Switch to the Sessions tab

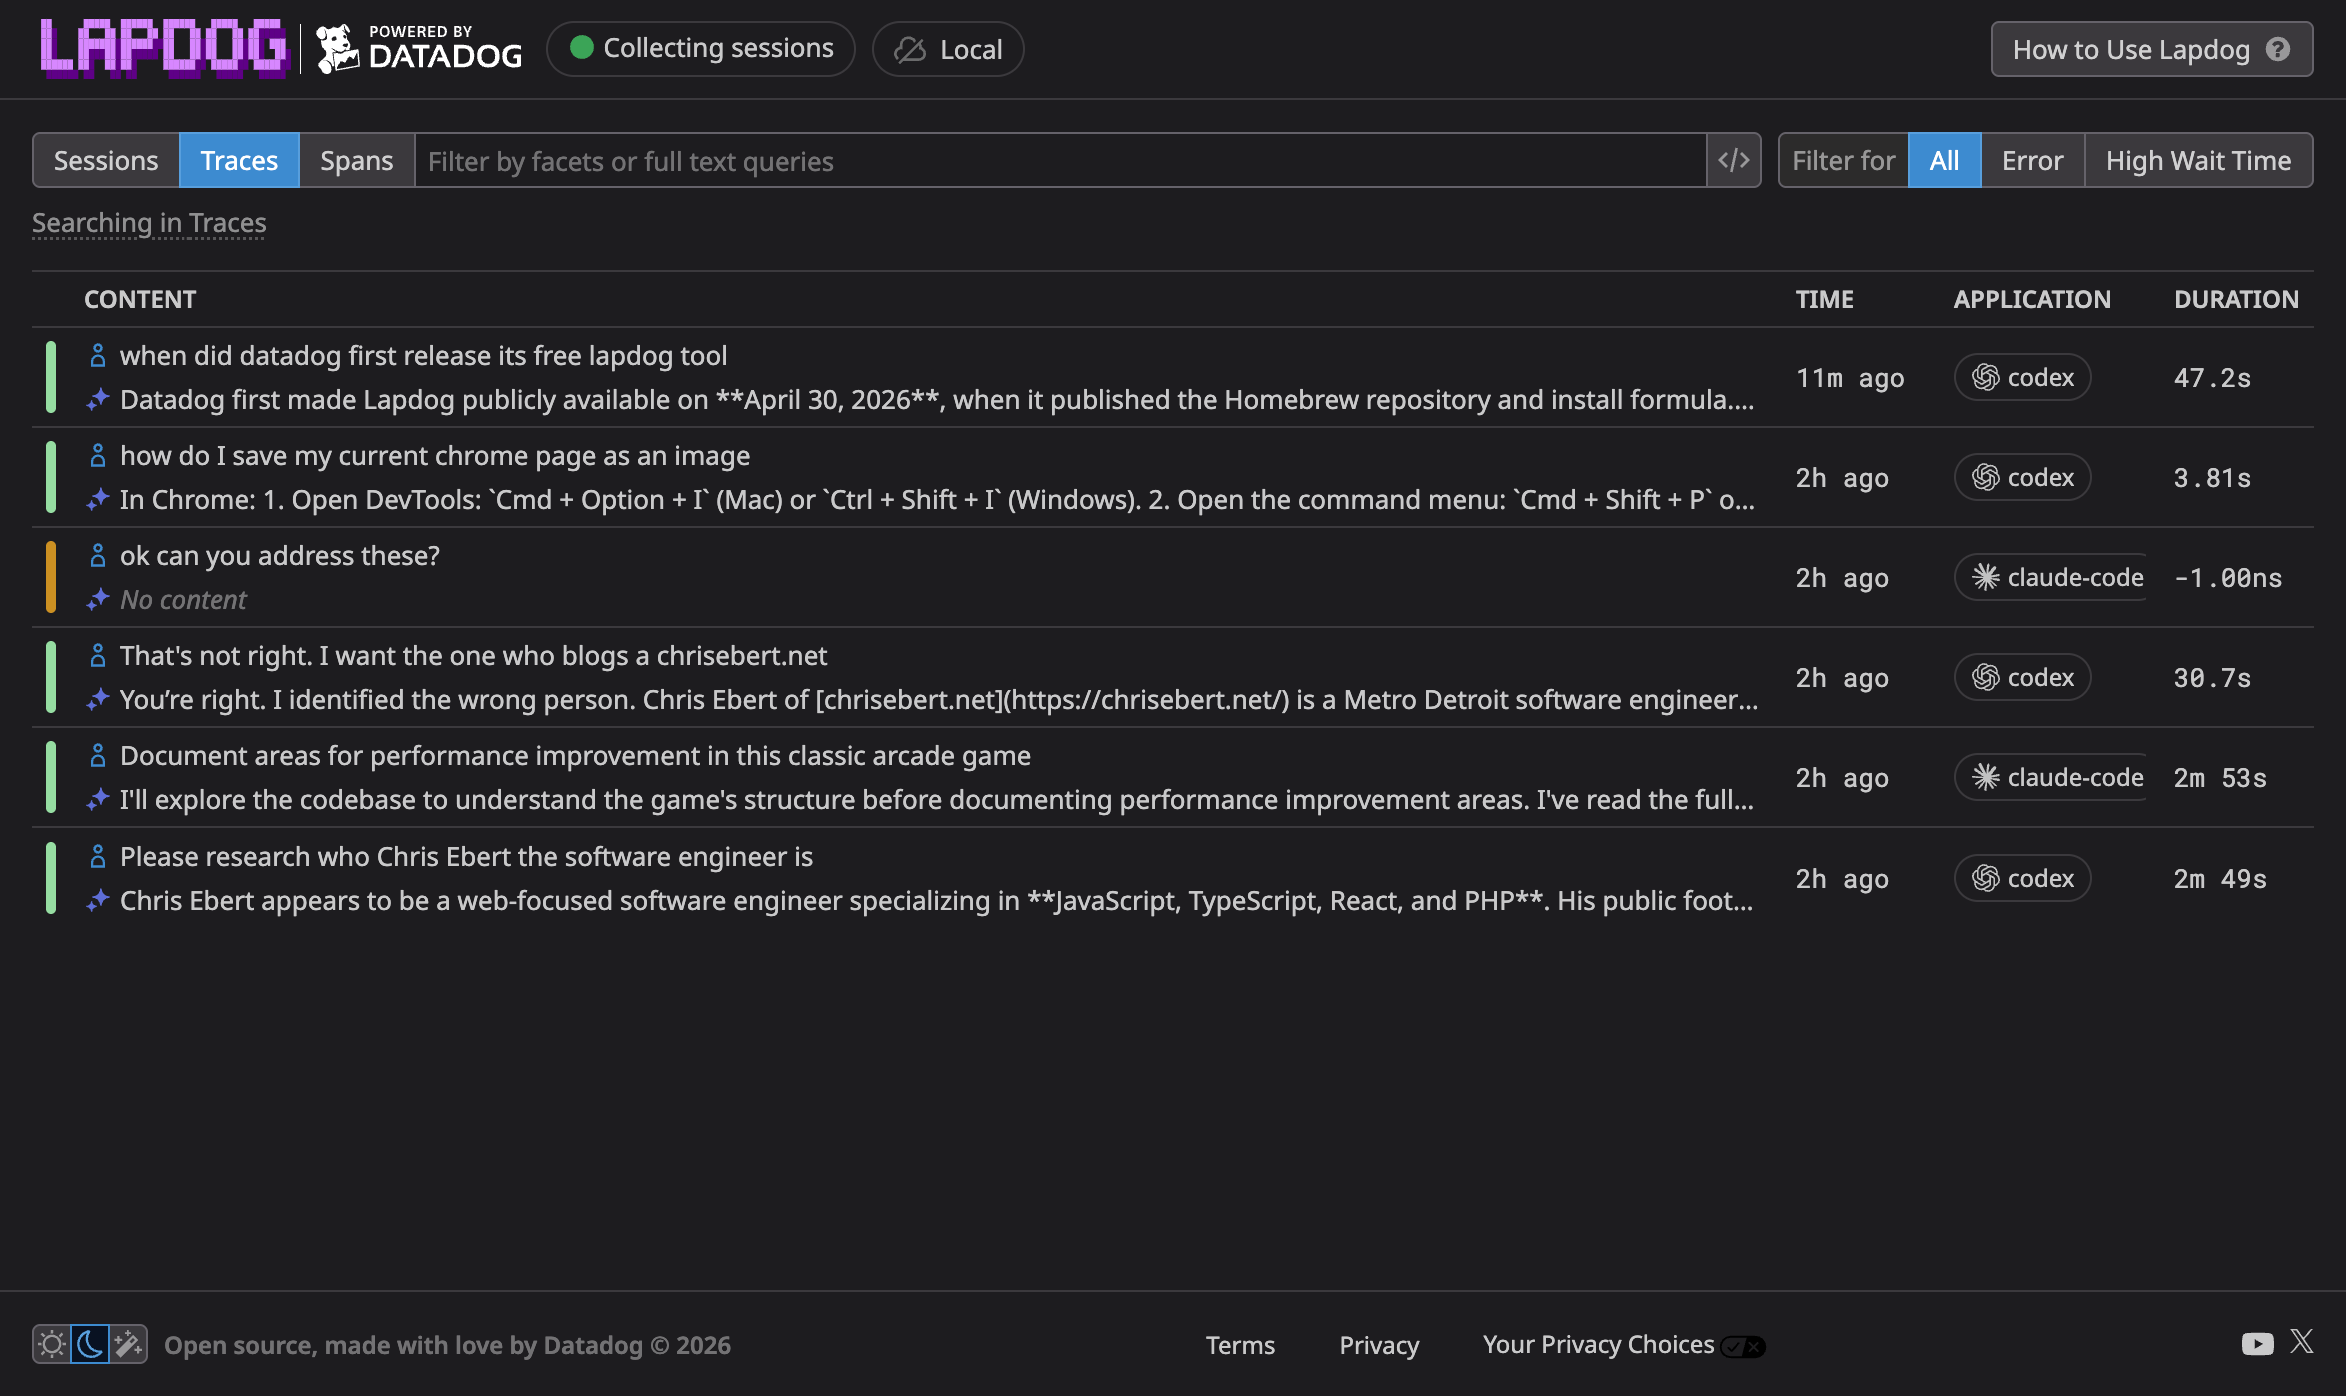coord(106,160)
